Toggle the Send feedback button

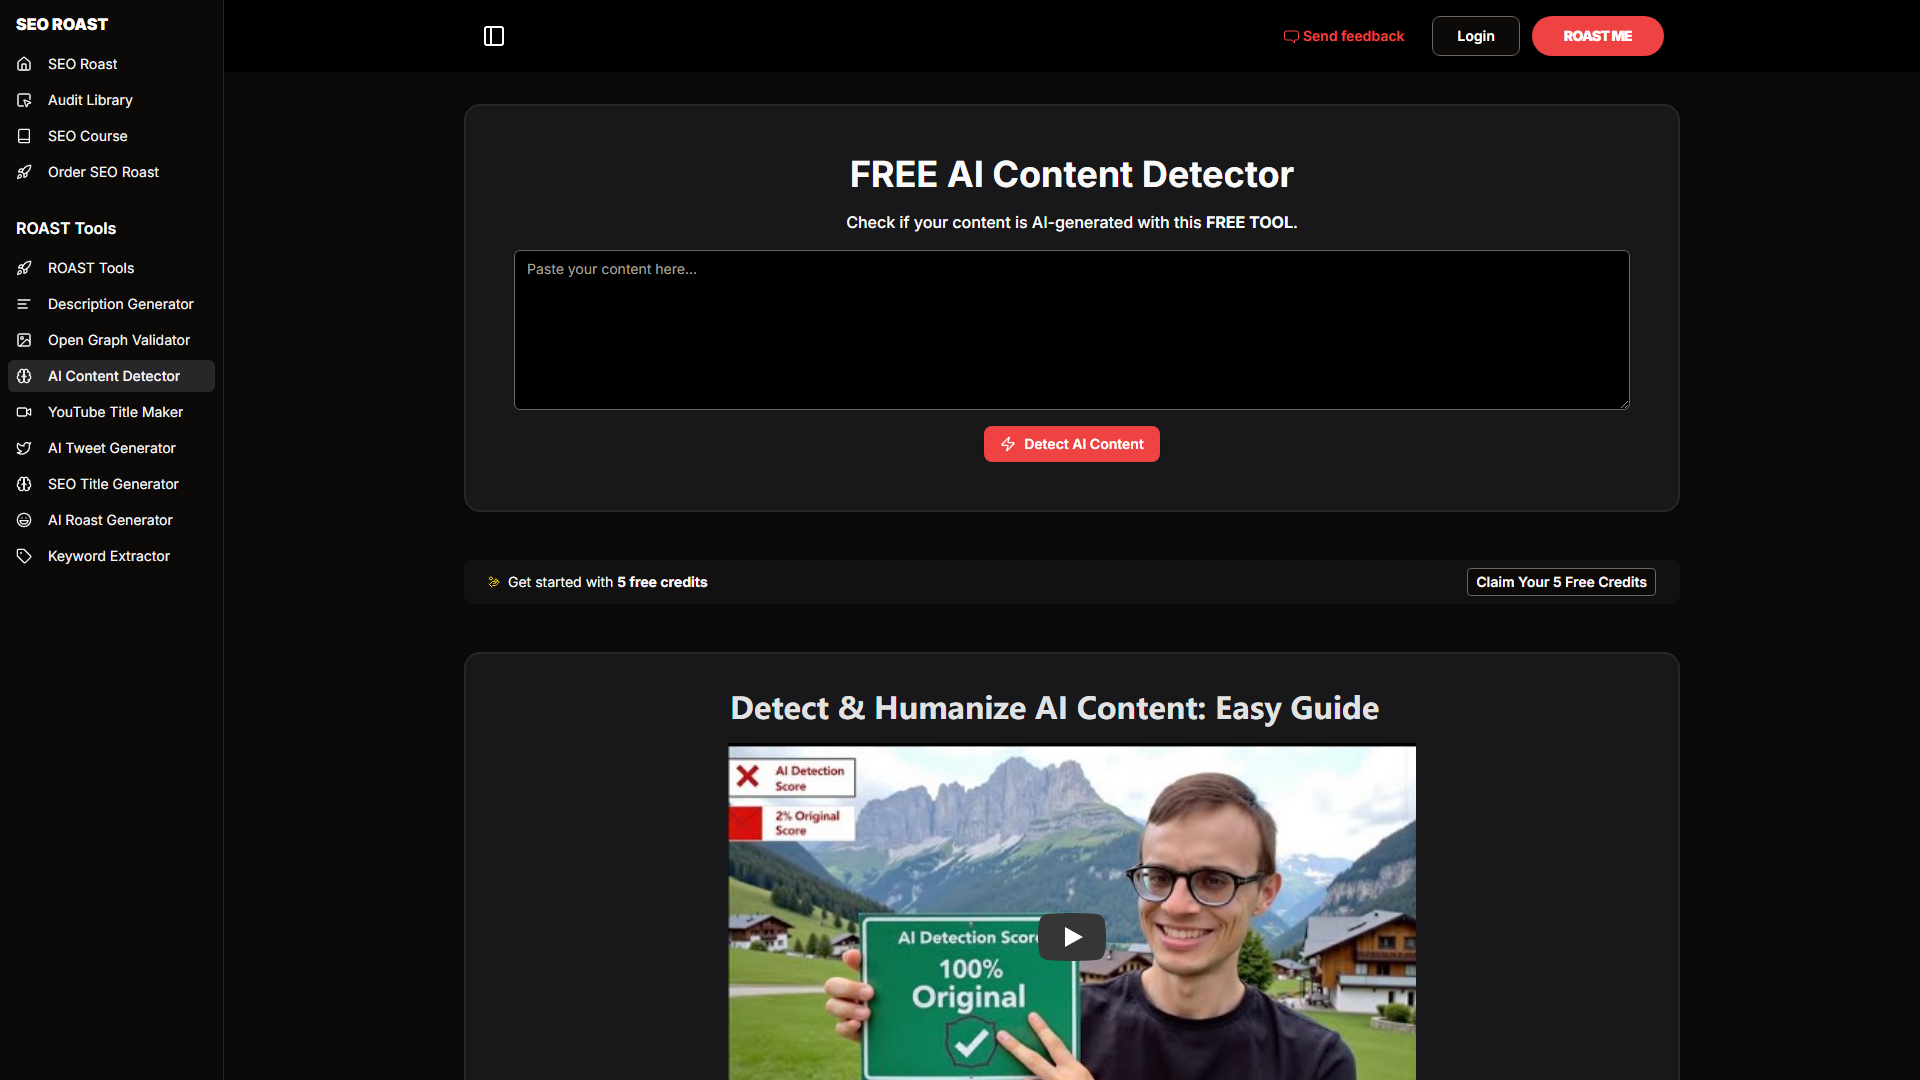click(1344, 36)
